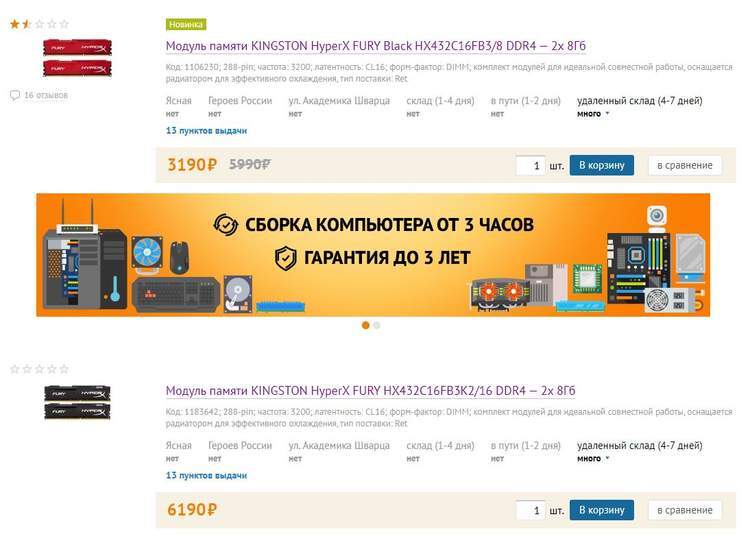This screenshot has width=750, height=545.
Task: Click 'в сравнение' for the first product
Action: [685, 165]
